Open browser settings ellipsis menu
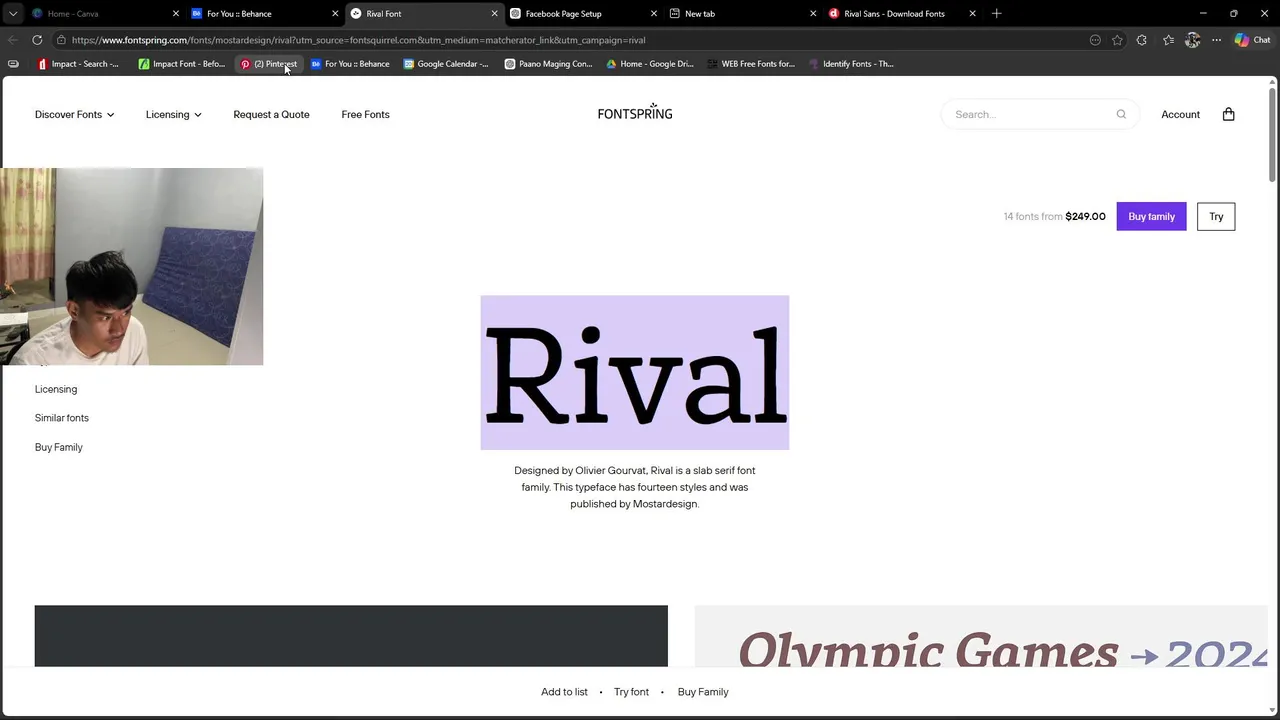Viewport: 1280px width, 720px height. pyautogui.click(x=1216, y=40)
